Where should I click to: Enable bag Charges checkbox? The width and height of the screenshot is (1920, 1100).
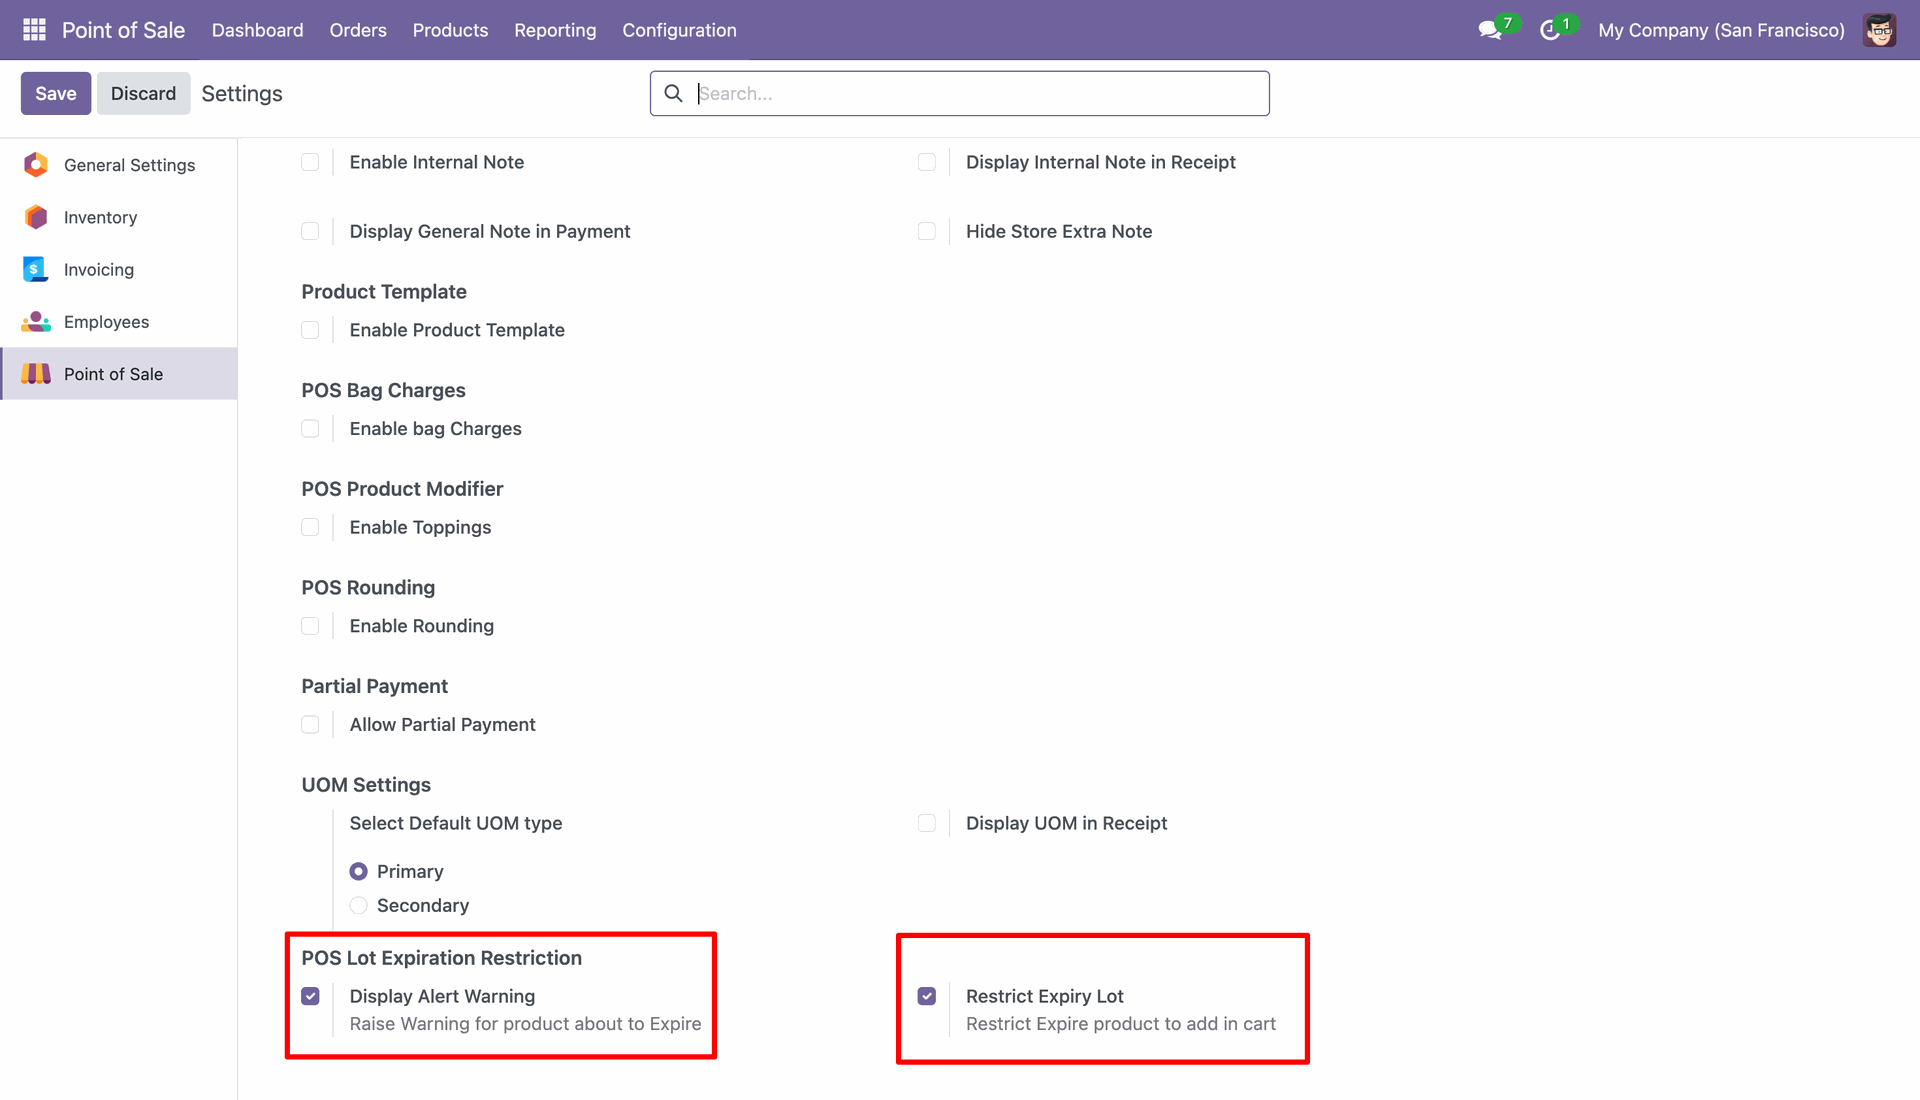[310, 428]
